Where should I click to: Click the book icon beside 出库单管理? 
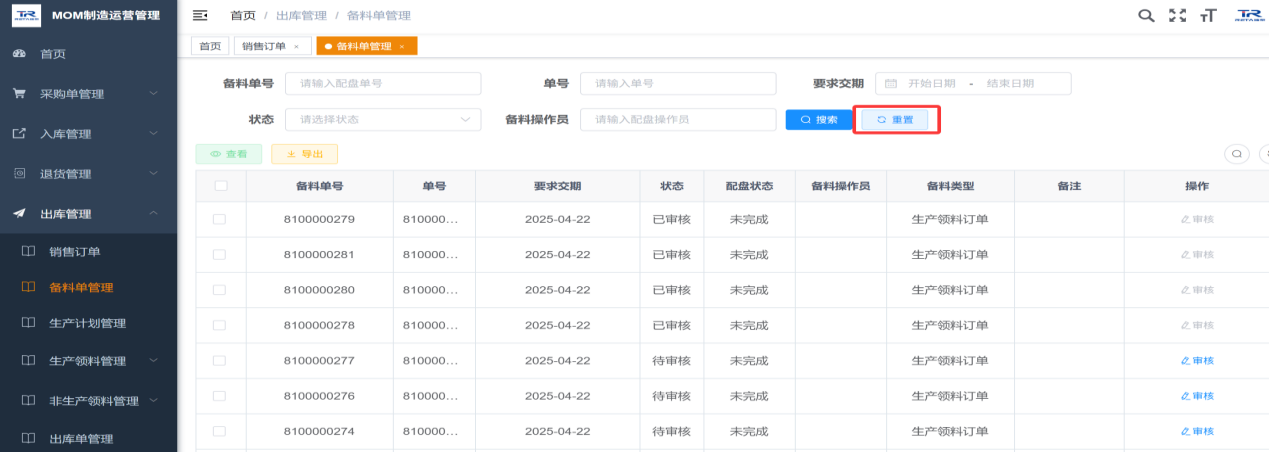[x=28, y=438]
